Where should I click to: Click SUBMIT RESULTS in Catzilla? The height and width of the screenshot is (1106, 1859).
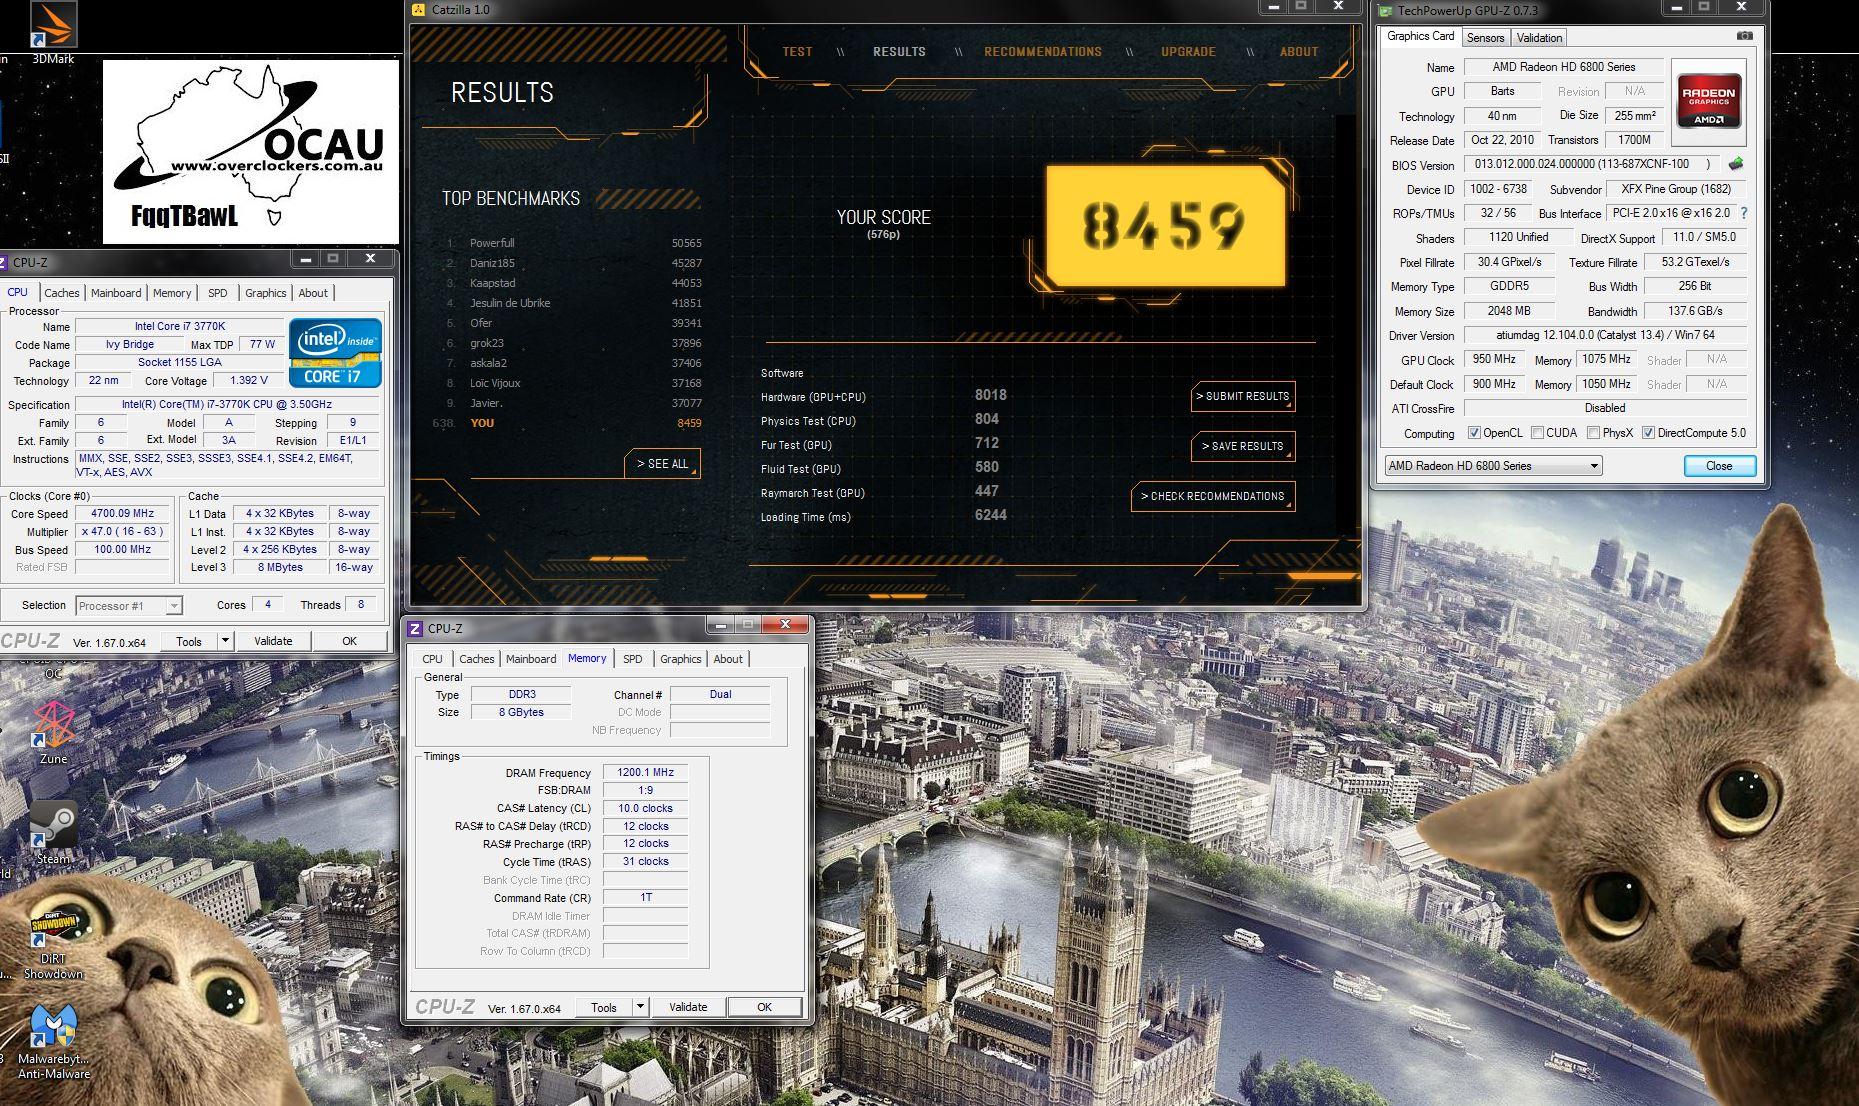coord(1243,396)
